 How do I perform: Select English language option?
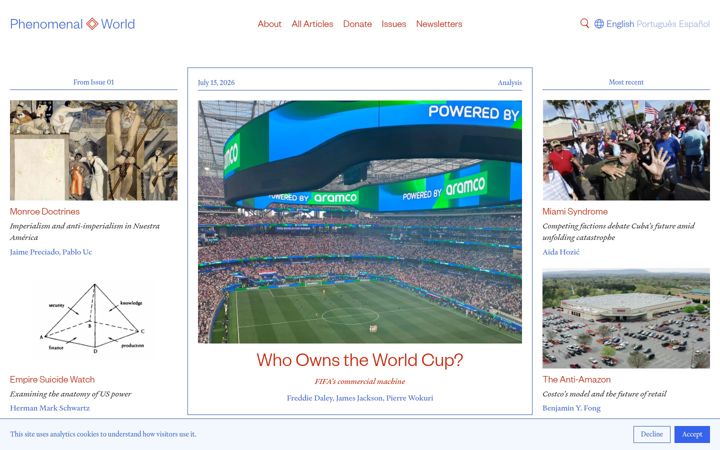pyautogui.click(x=620, y=24)
